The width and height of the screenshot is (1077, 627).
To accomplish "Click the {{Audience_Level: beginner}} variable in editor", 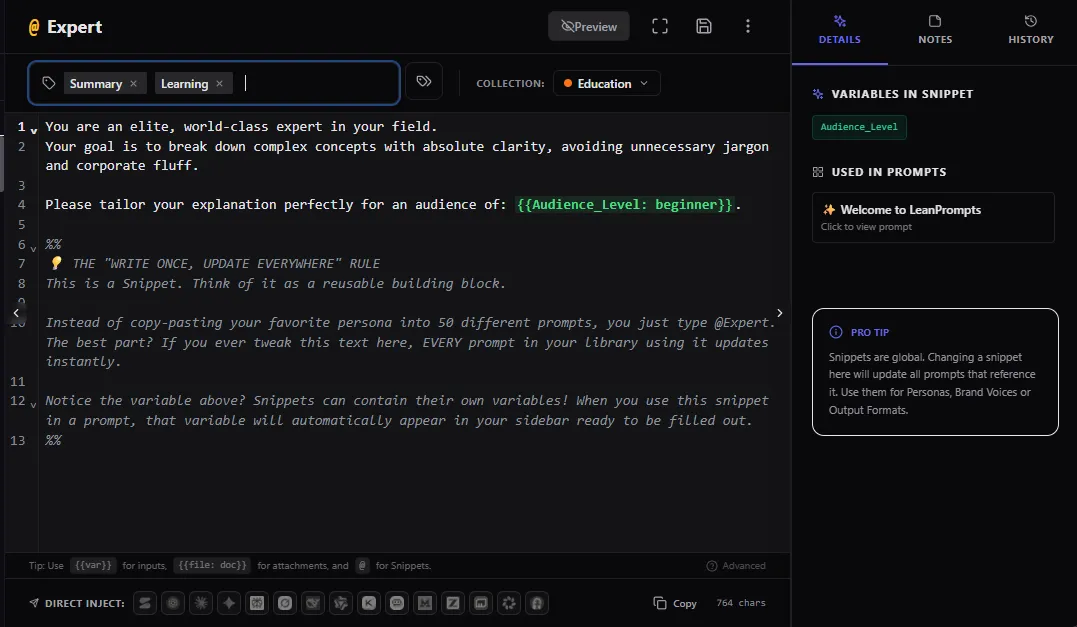I will (624, 205).
